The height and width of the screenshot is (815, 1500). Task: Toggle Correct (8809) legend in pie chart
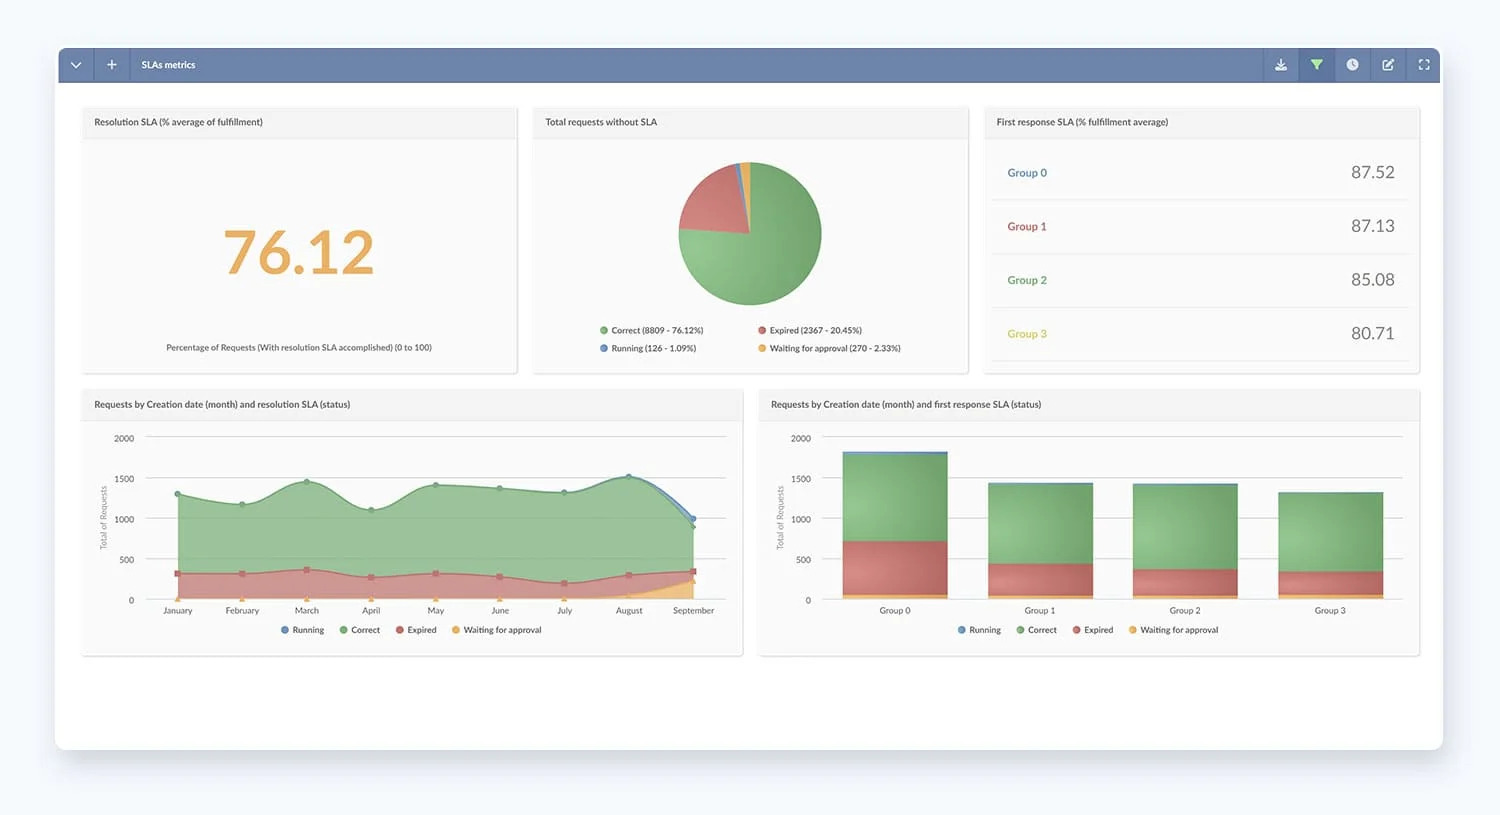coord(651,330)
